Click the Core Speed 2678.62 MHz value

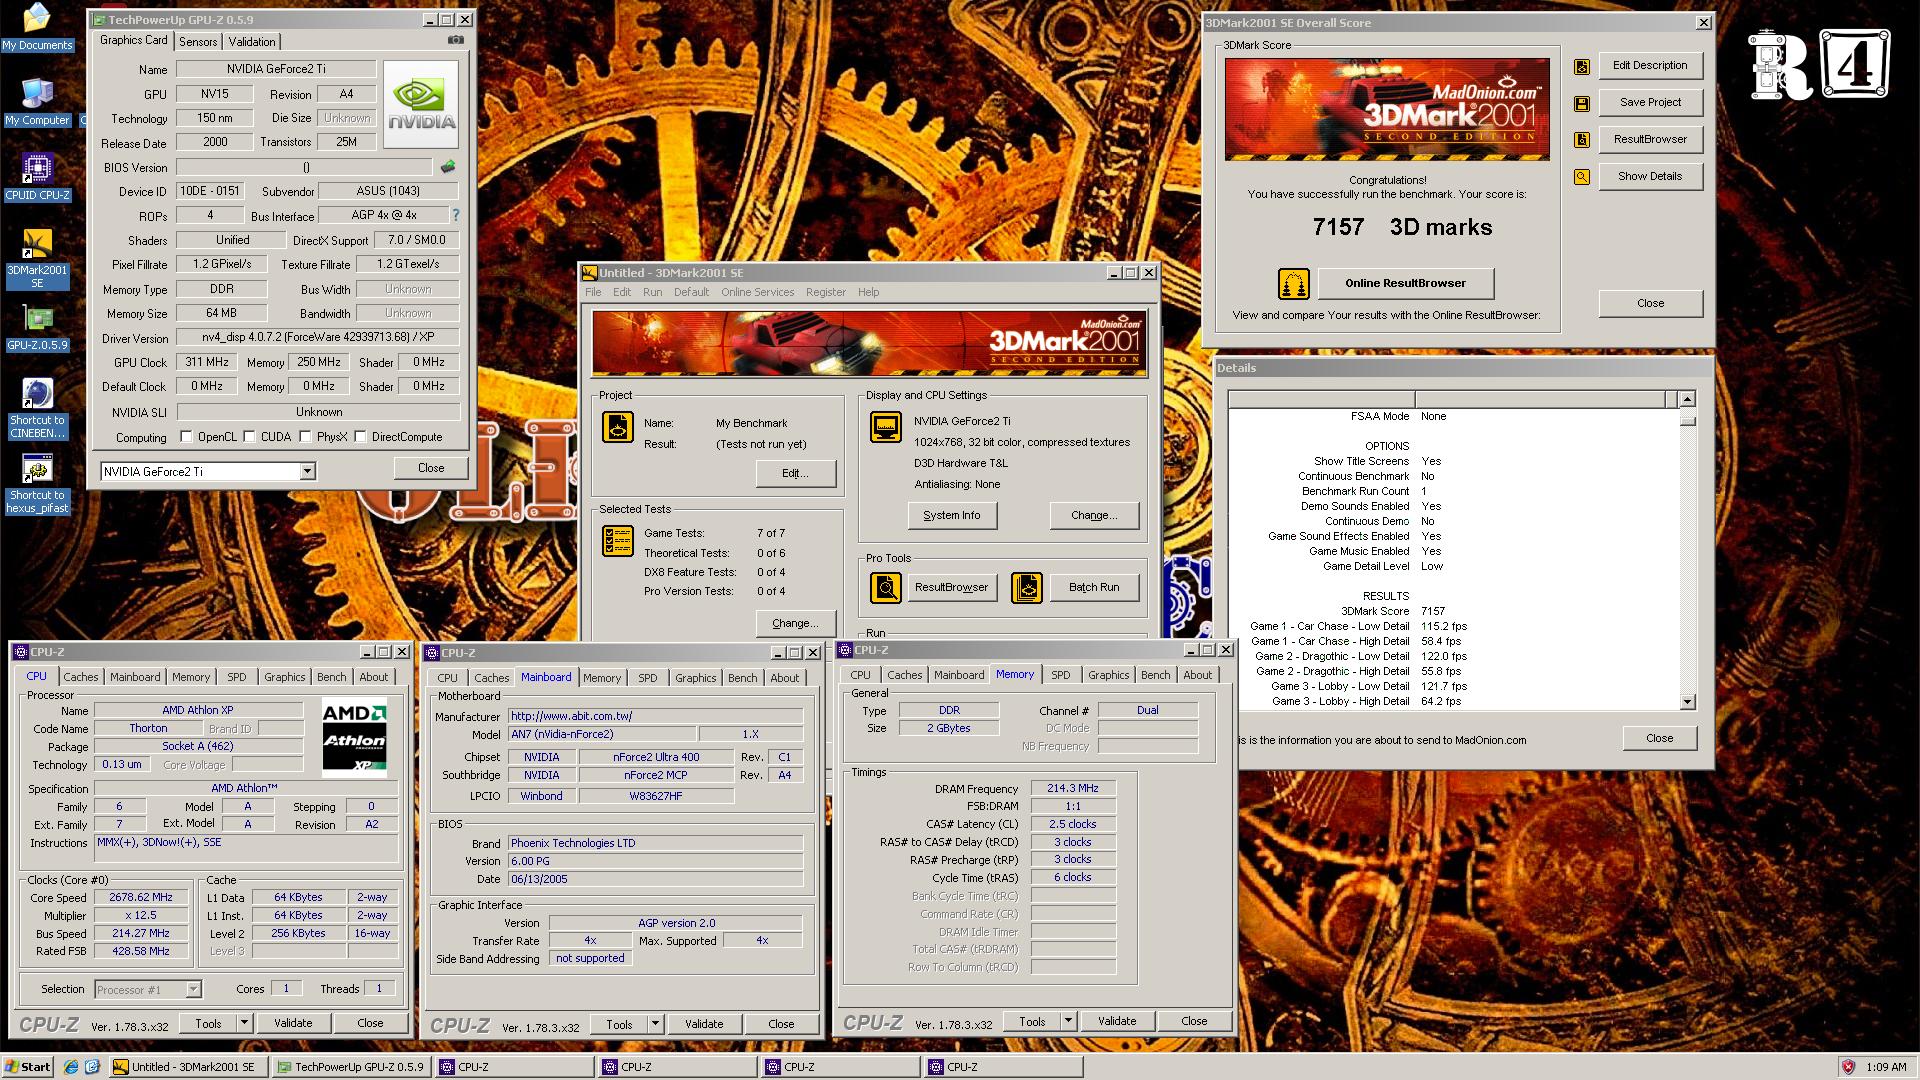click(141, 897)
